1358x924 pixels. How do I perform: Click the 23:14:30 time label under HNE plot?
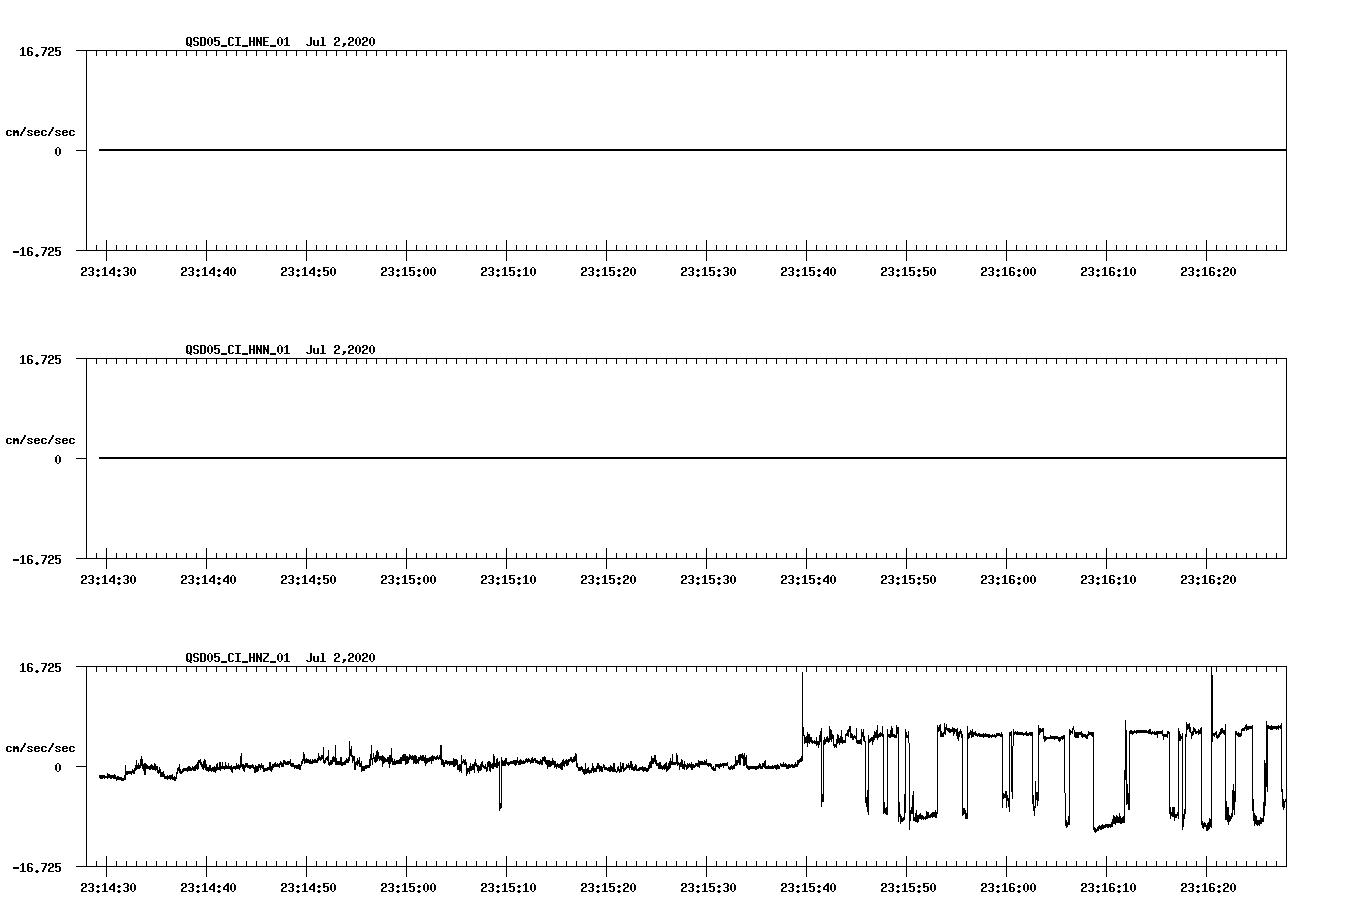[108, 272]
